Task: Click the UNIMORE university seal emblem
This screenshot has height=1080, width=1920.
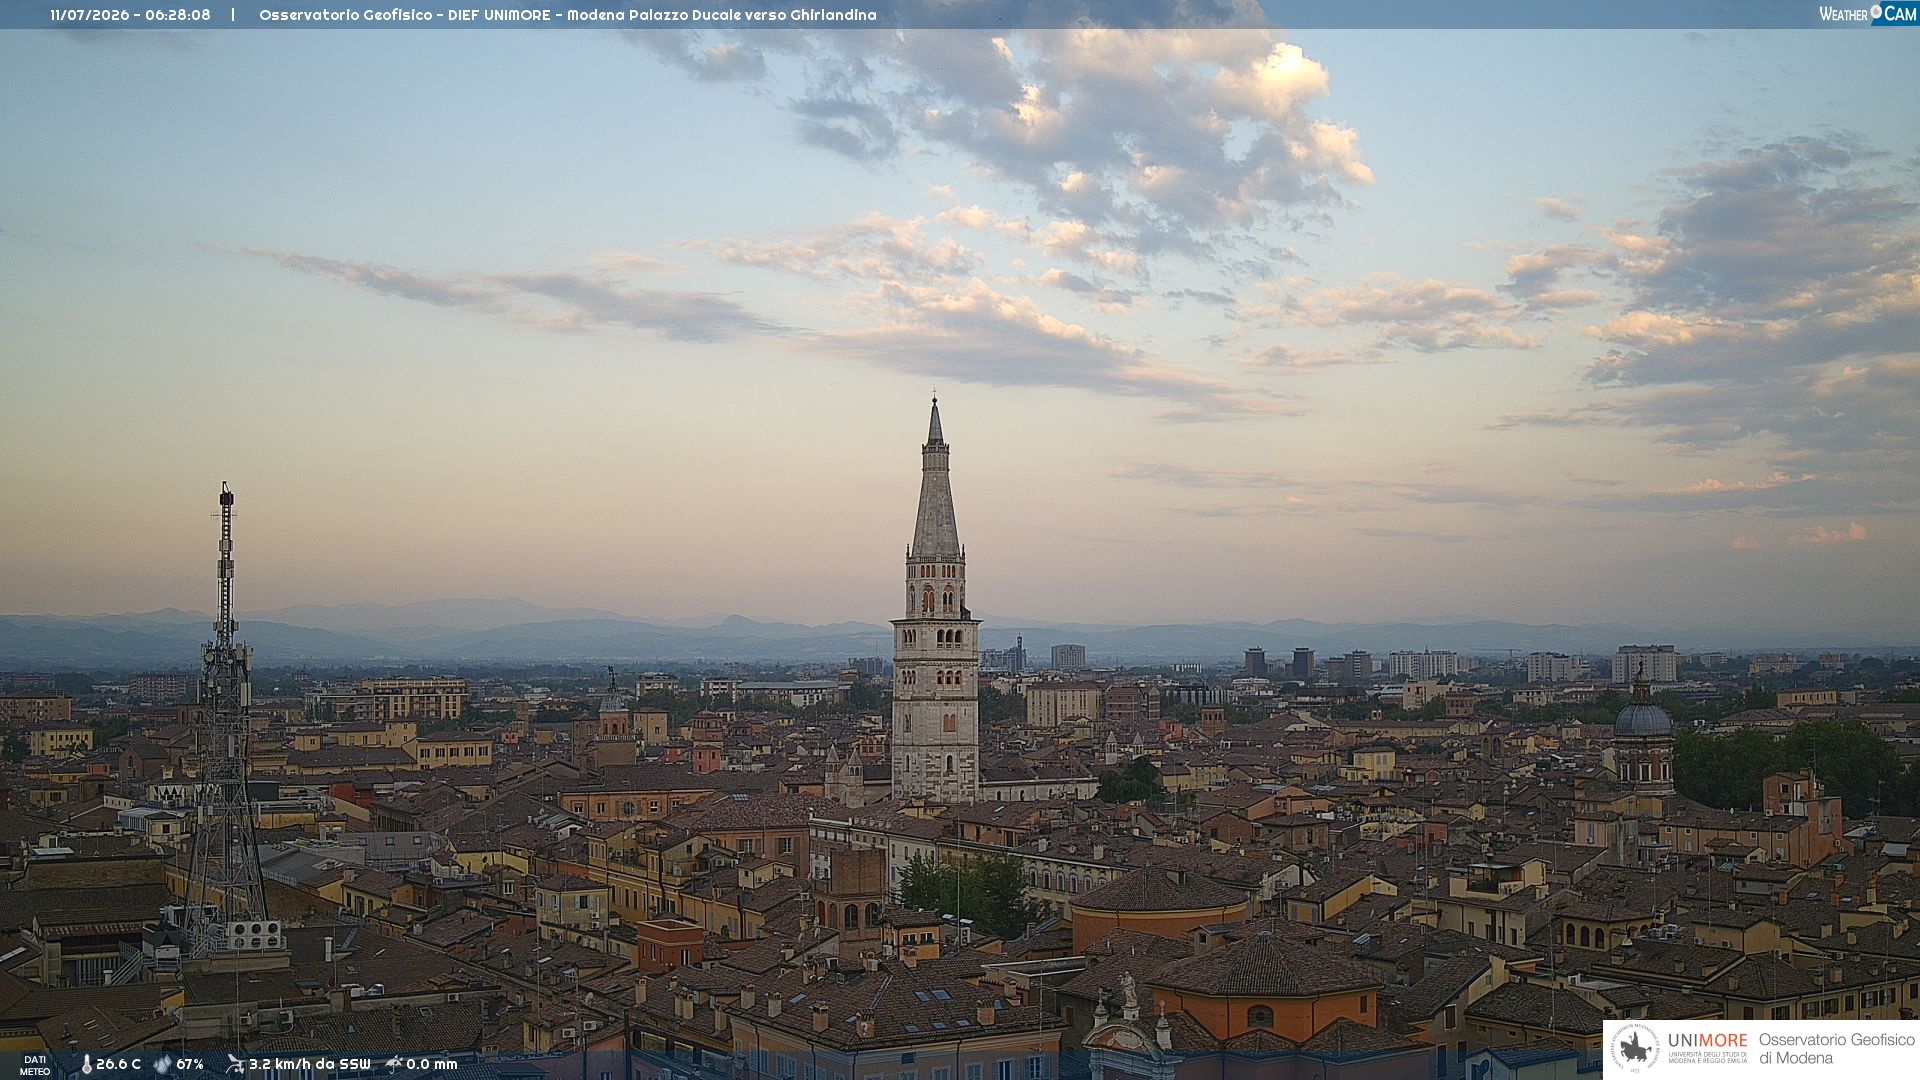Action: coord(1635,1048)
